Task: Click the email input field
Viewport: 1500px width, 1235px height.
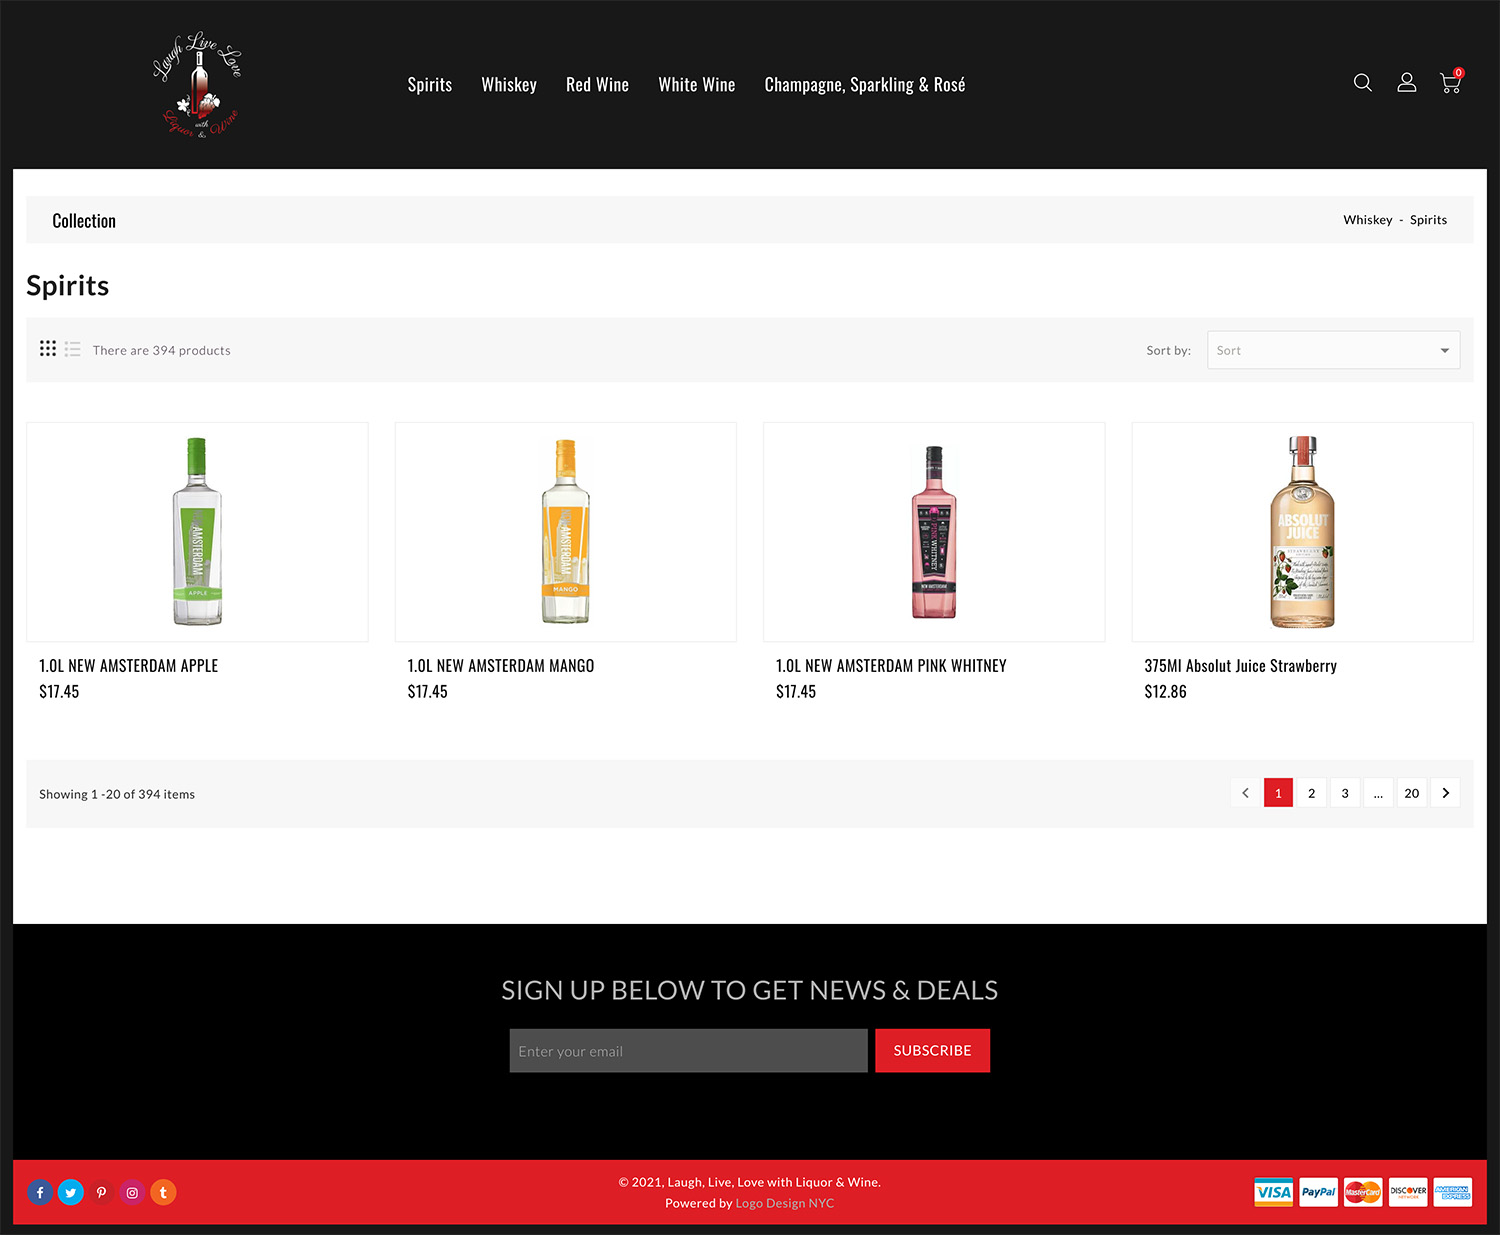Action: [688, 1051]
